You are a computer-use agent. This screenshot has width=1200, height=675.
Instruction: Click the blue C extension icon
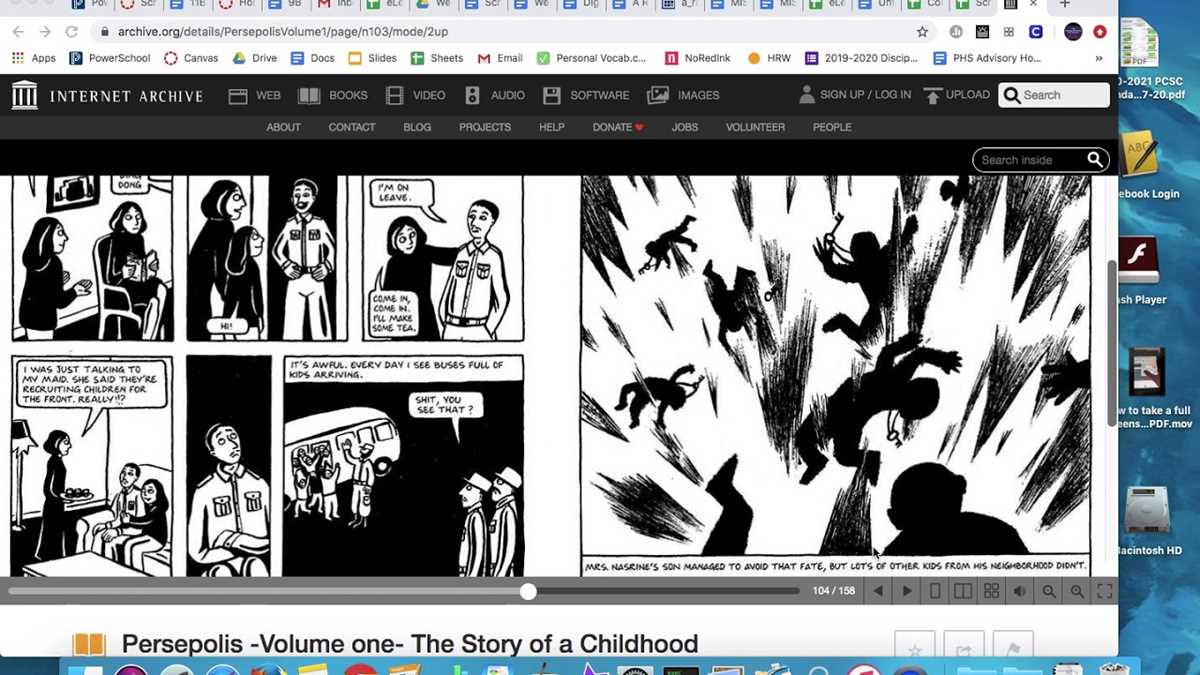[x=1036, y=32]
